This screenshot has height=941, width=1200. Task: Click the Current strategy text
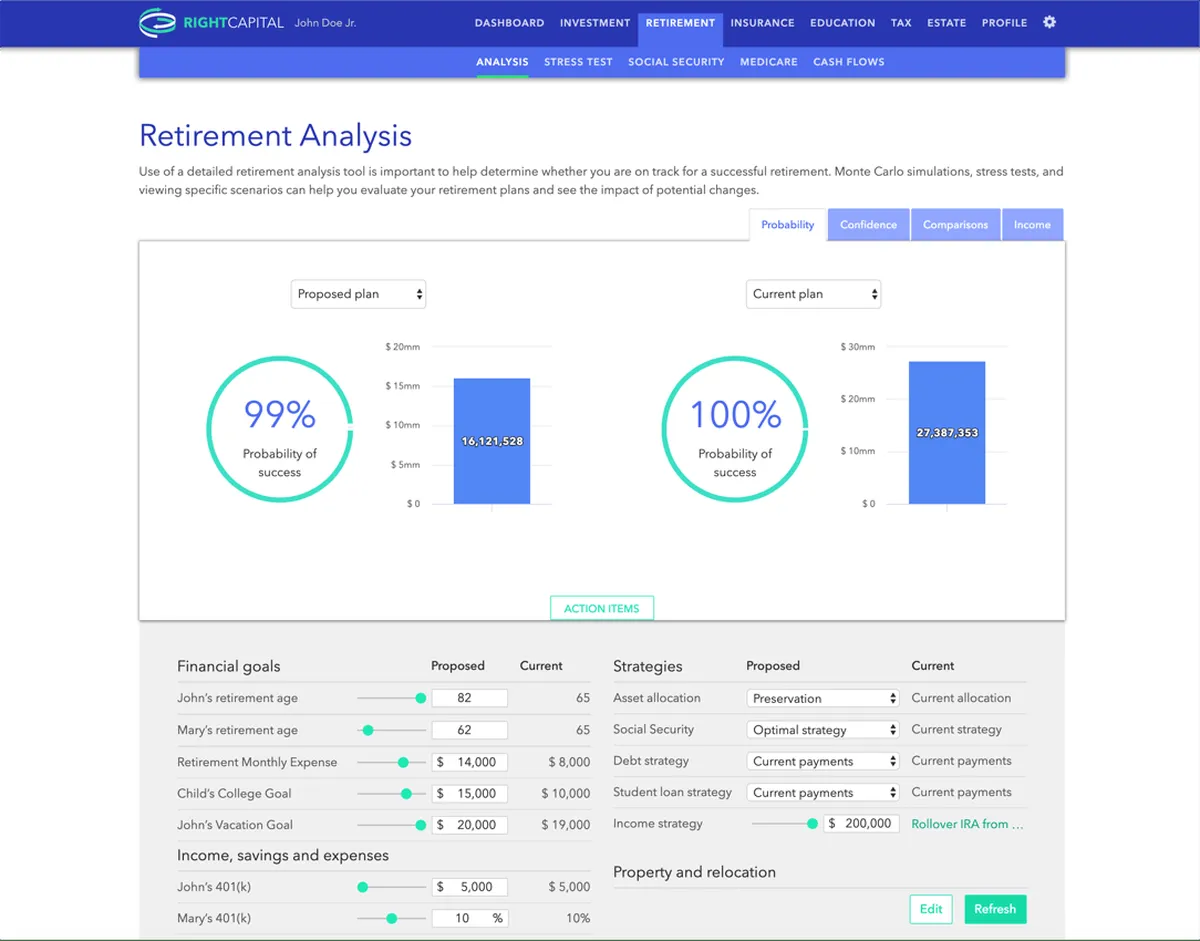(x=957, y=730)
